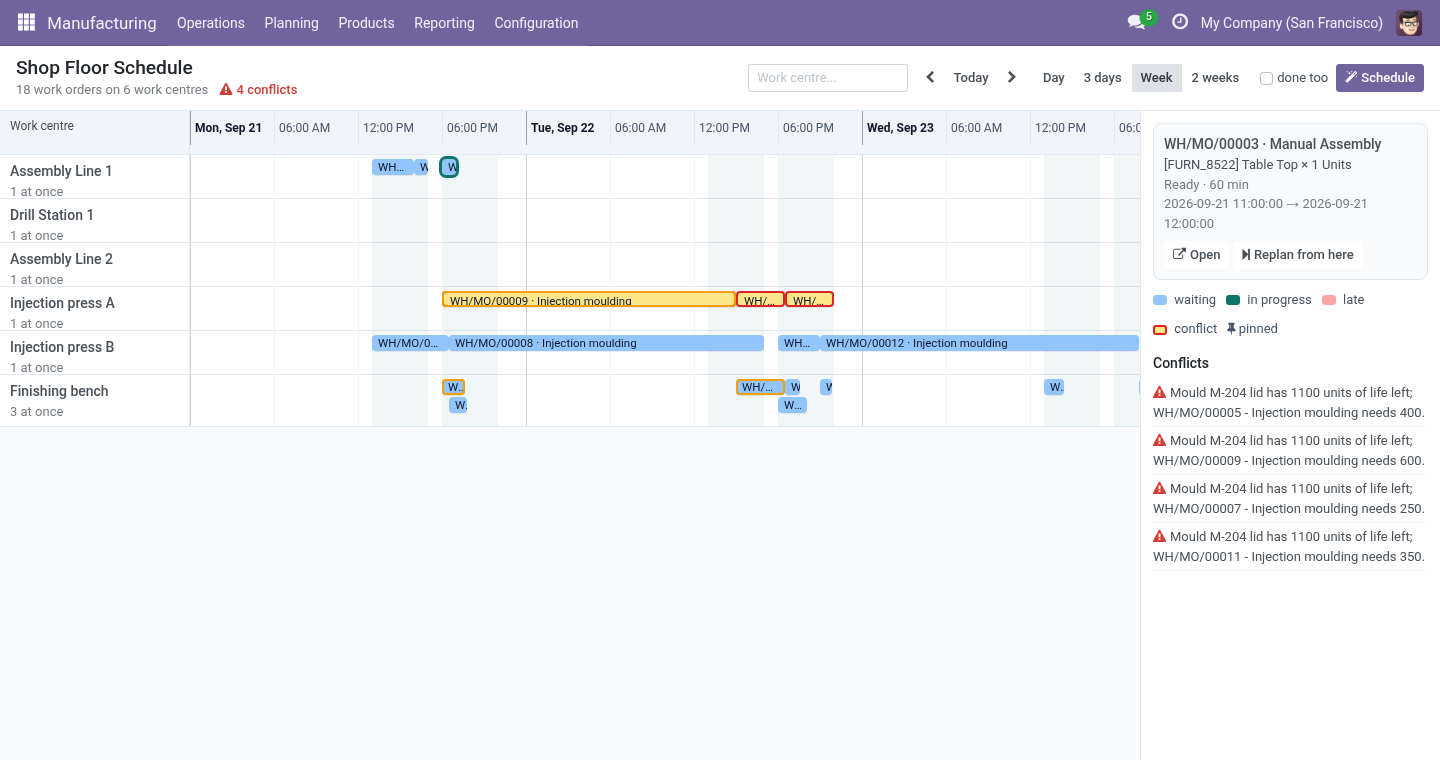This screenshot has width=1440, height=760.
Task: Open the Products menu
Action: point(366,22)
